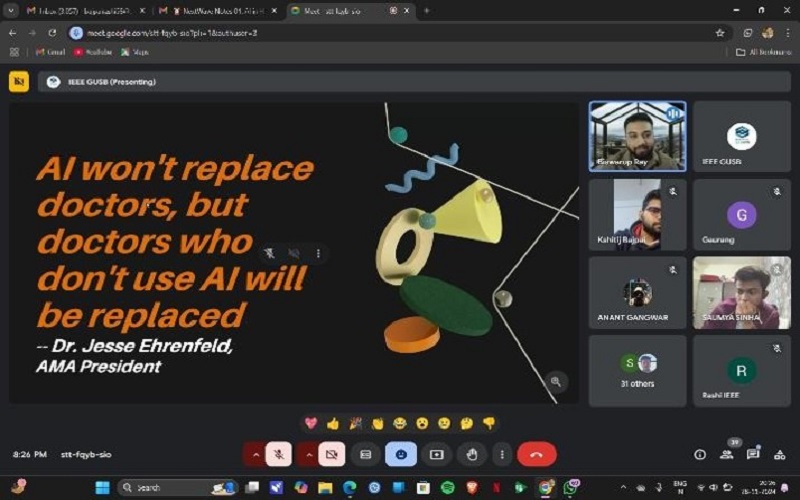The image size is (800, 500).
Task: Click the 31 others participant tile
Action: (x=637, y=371)
